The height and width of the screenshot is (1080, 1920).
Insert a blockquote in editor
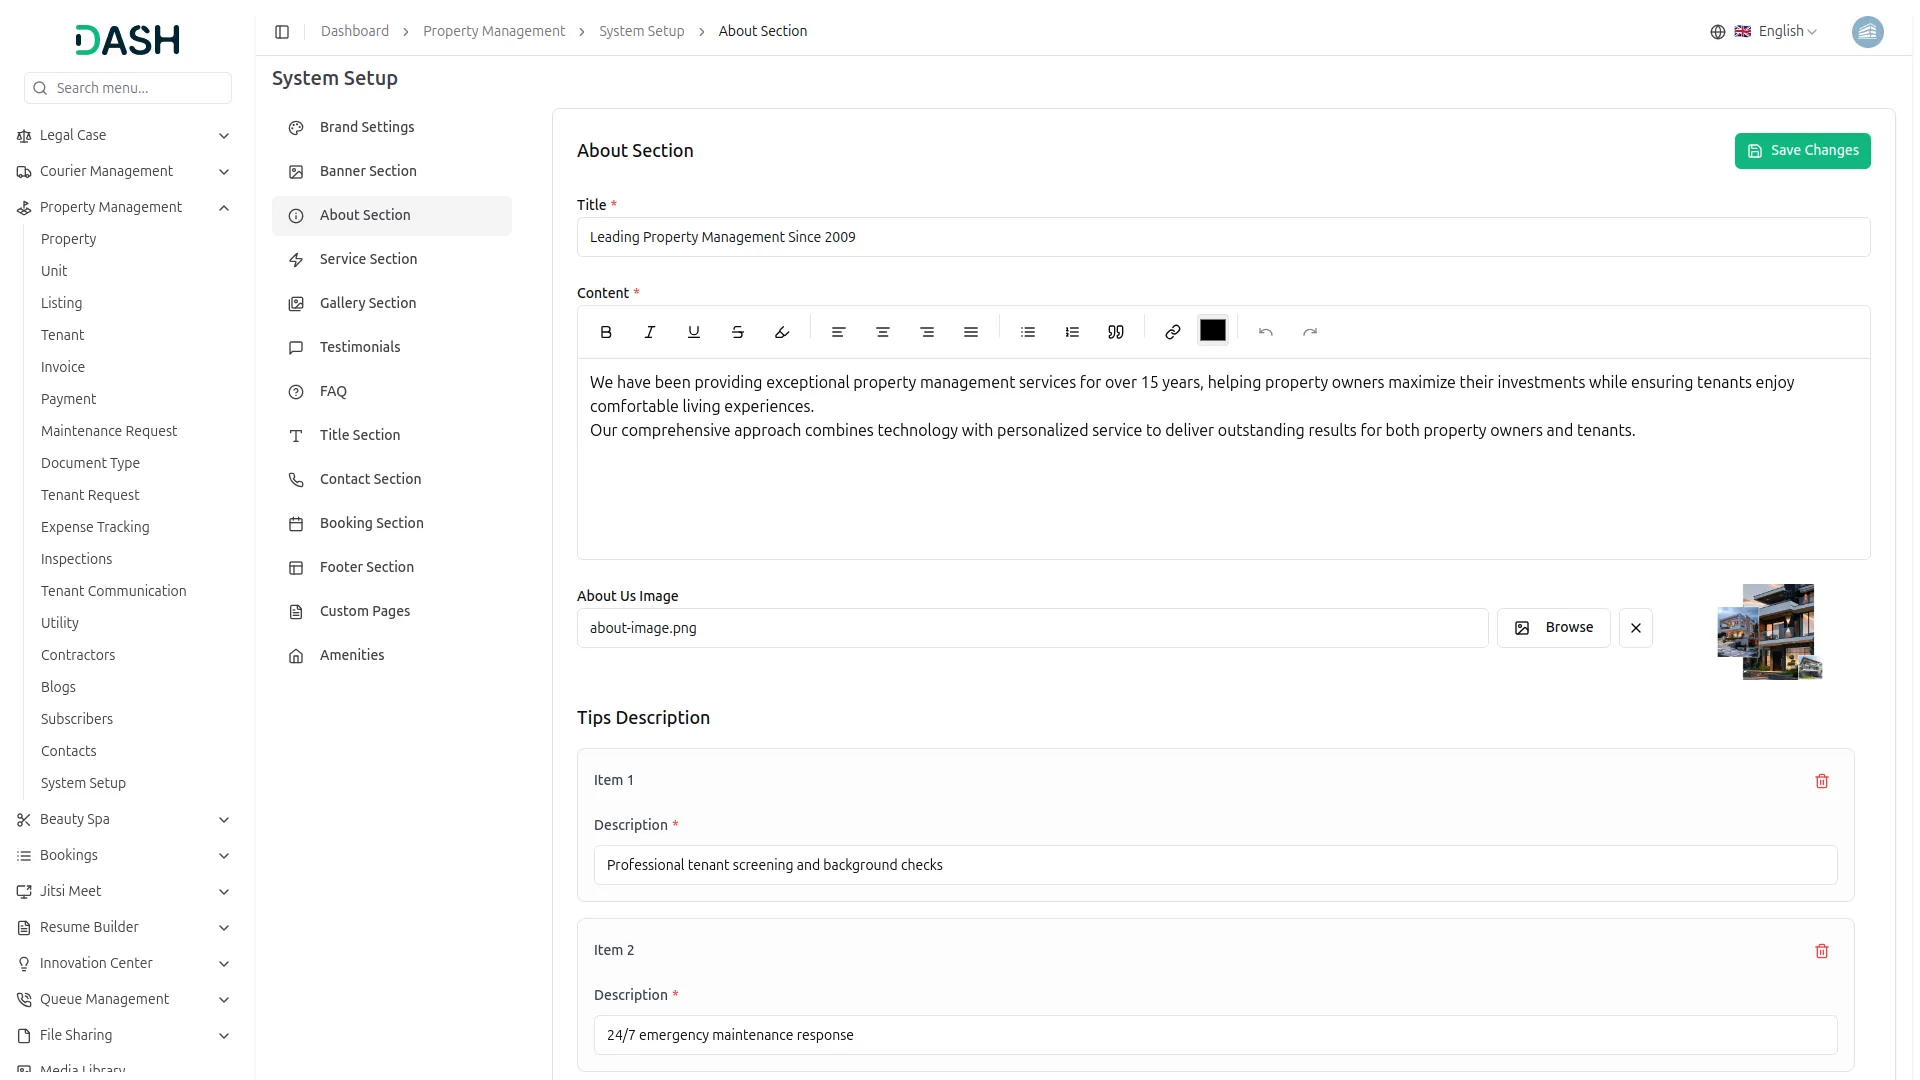(x=1116, y=332)
